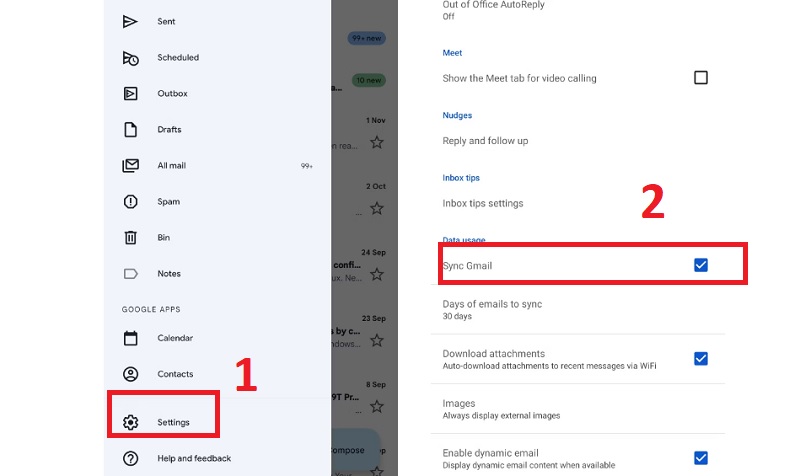
Task: Open the Scheduled folder clock icon
Action: point(131,58)
